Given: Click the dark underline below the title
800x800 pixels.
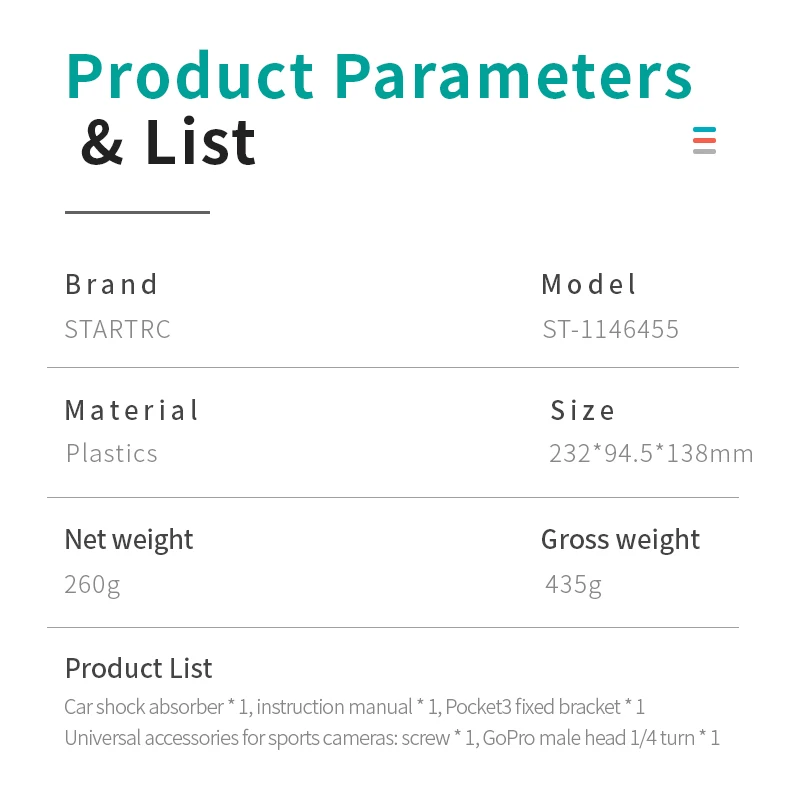Looking at the screenshot, I should (137, 212).
